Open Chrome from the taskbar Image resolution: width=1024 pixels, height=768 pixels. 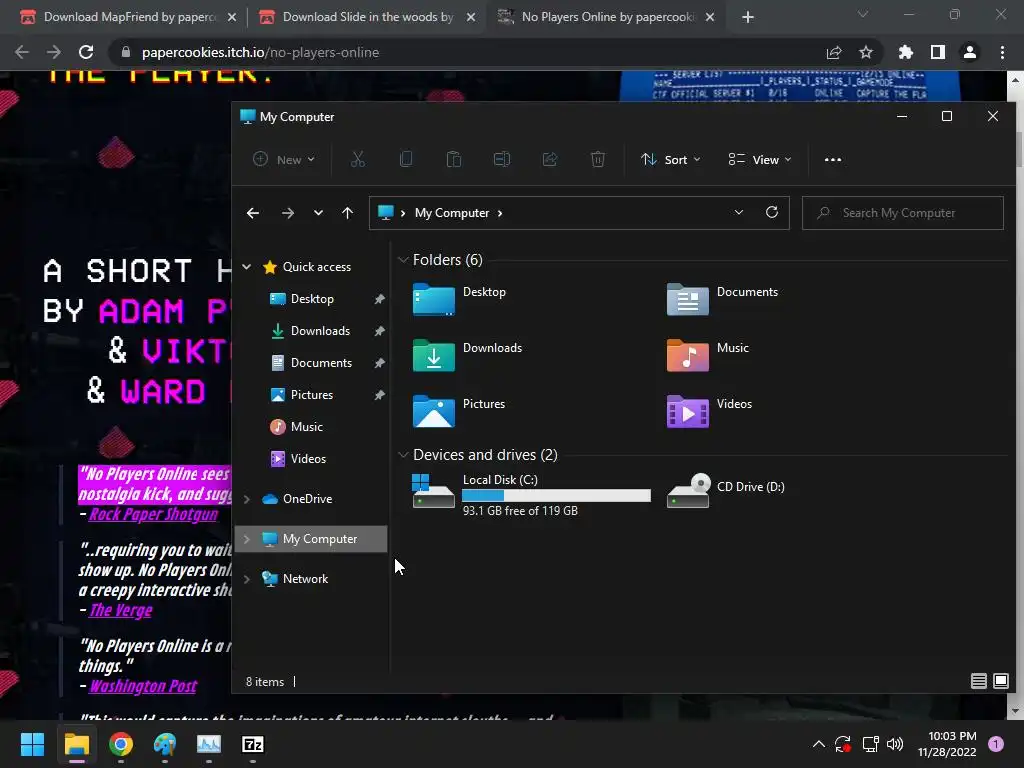[x=121, y=744]
